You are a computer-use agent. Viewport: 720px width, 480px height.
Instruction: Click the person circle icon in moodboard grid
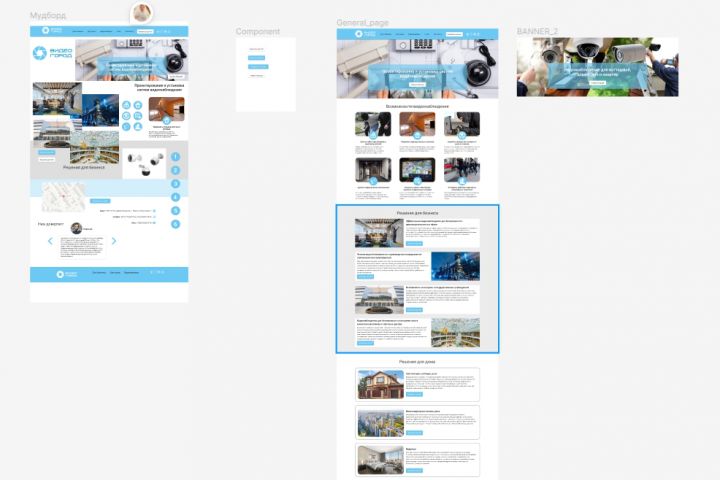(x=138, y=127)
